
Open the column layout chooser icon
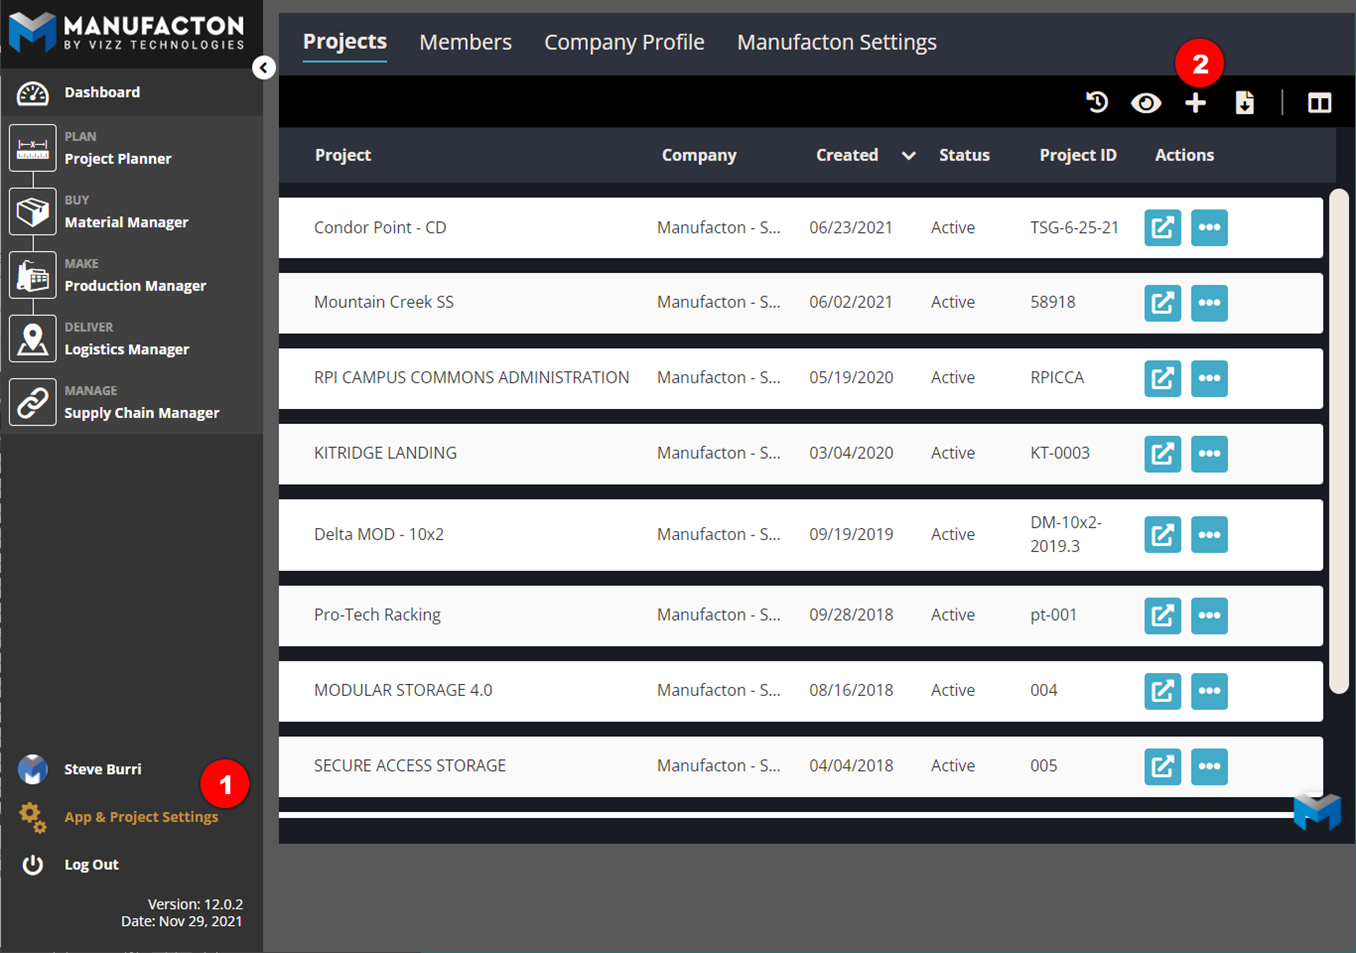1319,103
